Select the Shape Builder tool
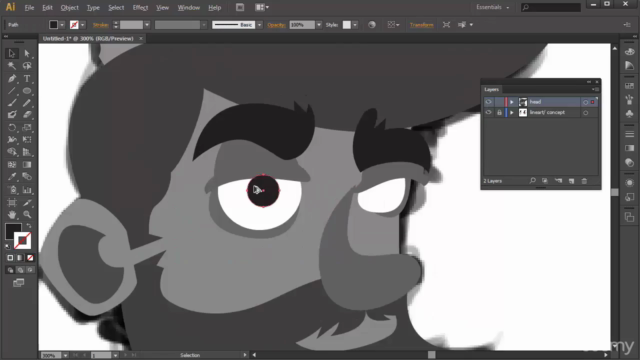 pyautogui.click(x=11, y=152)
